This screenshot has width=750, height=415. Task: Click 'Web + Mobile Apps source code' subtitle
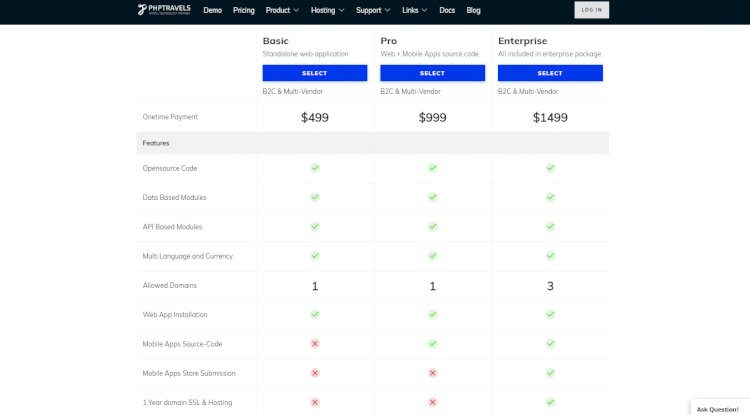(430, 54)
